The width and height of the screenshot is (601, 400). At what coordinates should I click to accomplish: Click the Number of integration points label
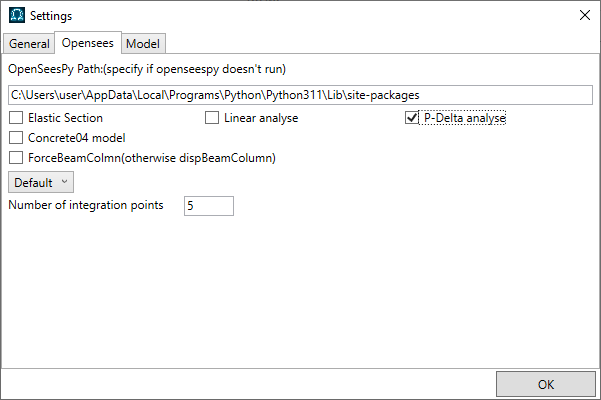coord(86,205)
